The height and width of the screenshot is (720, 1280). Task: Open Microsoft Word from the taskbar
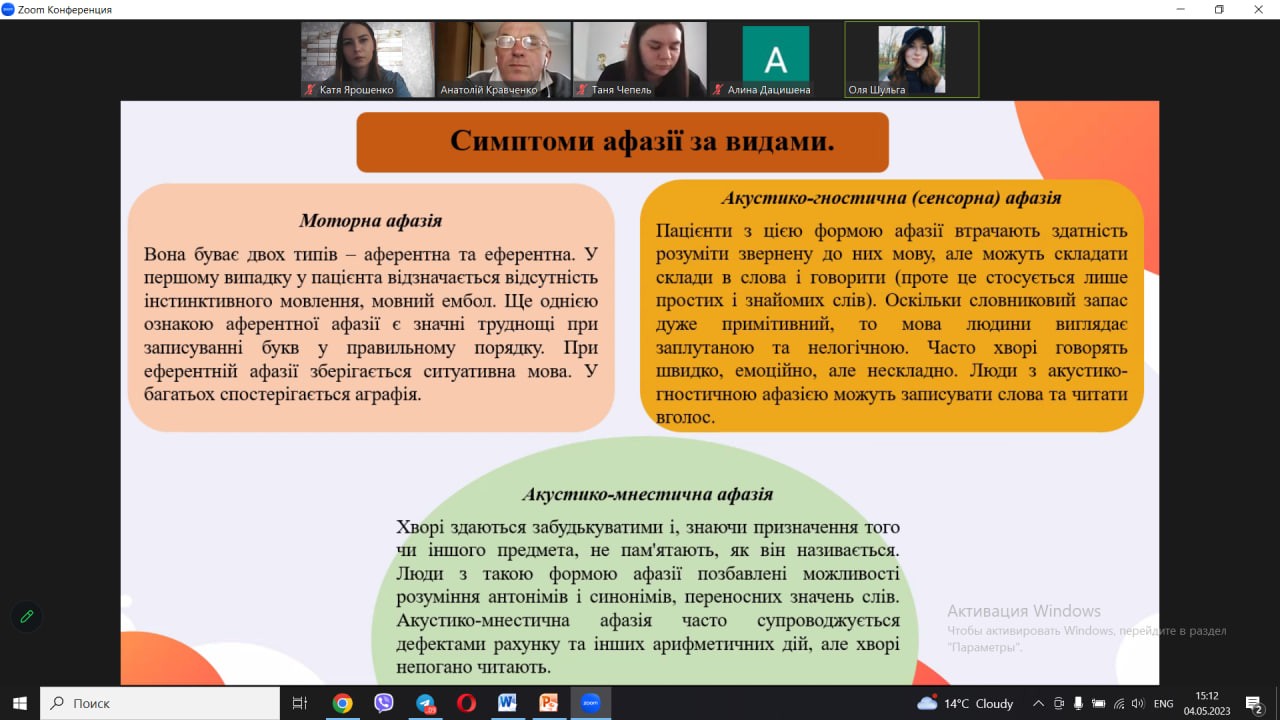click(507, 703)
